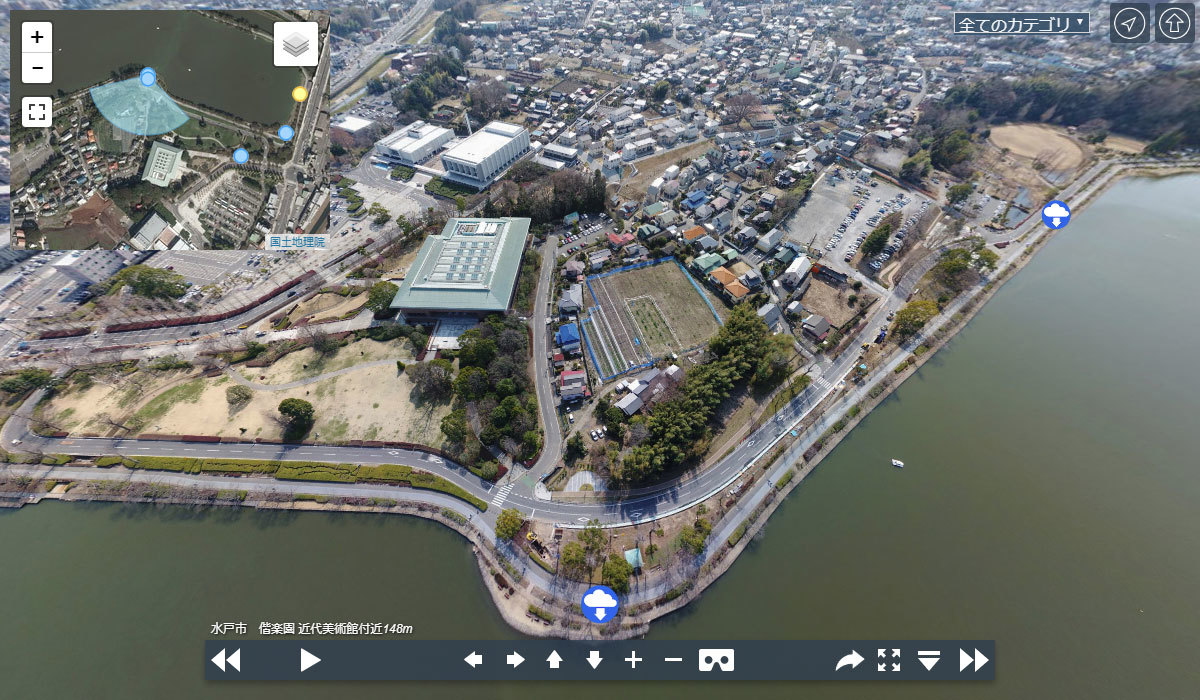Pan the view left
Viewport: 1200px width, 700px height.
pyautogui.click(x=474, y=660)
